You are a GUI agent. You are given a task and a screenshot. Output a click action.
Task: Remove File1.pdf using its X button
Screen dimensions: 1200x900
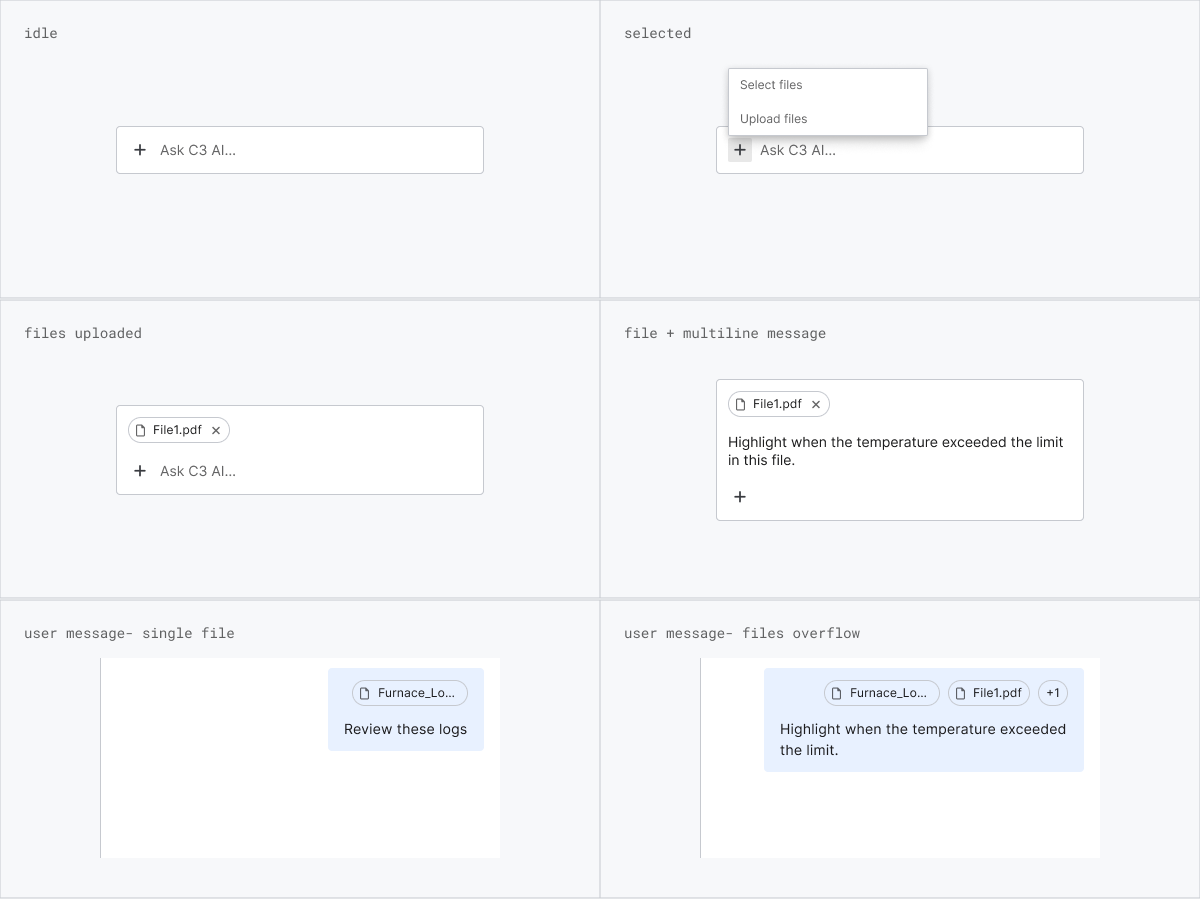tap(216, 429)
